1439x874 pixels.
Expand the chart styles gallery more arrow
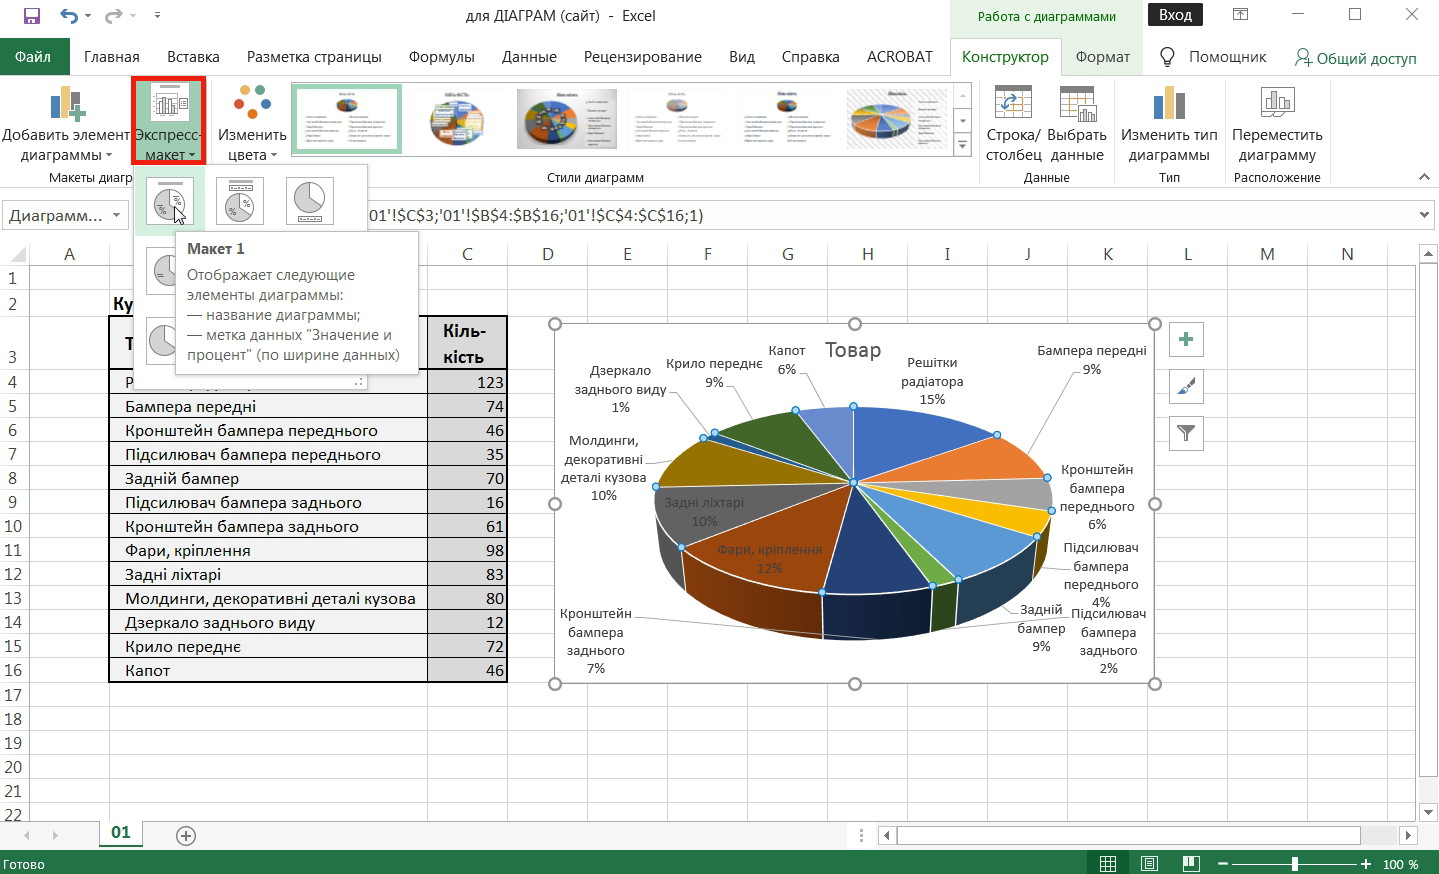[x=962, y=146]
